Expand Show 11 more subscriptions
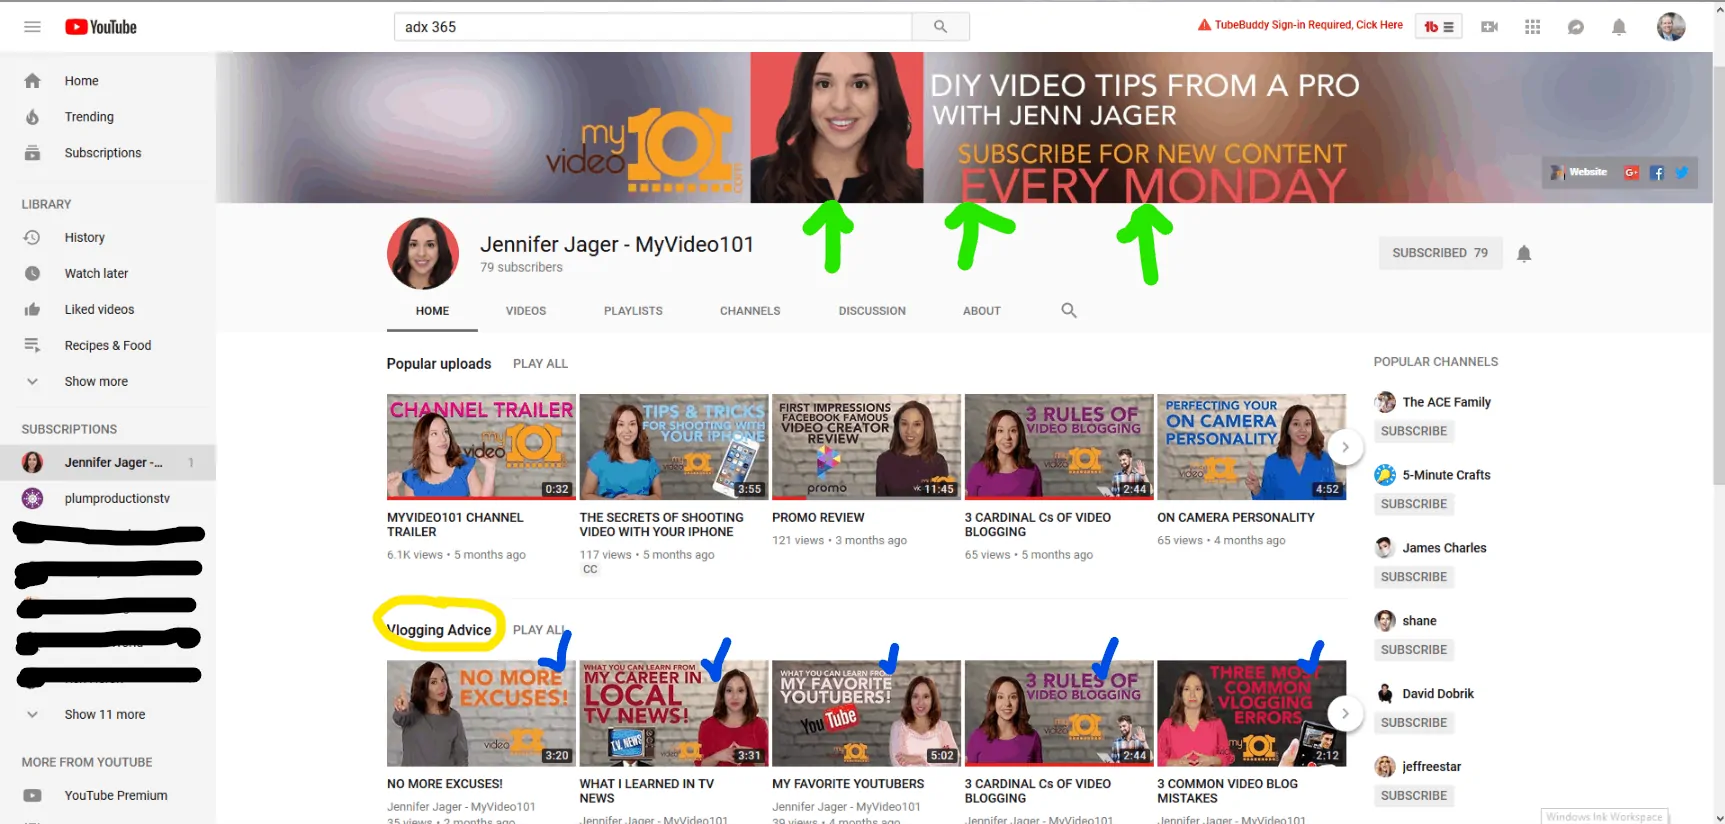 click(104, 714)
